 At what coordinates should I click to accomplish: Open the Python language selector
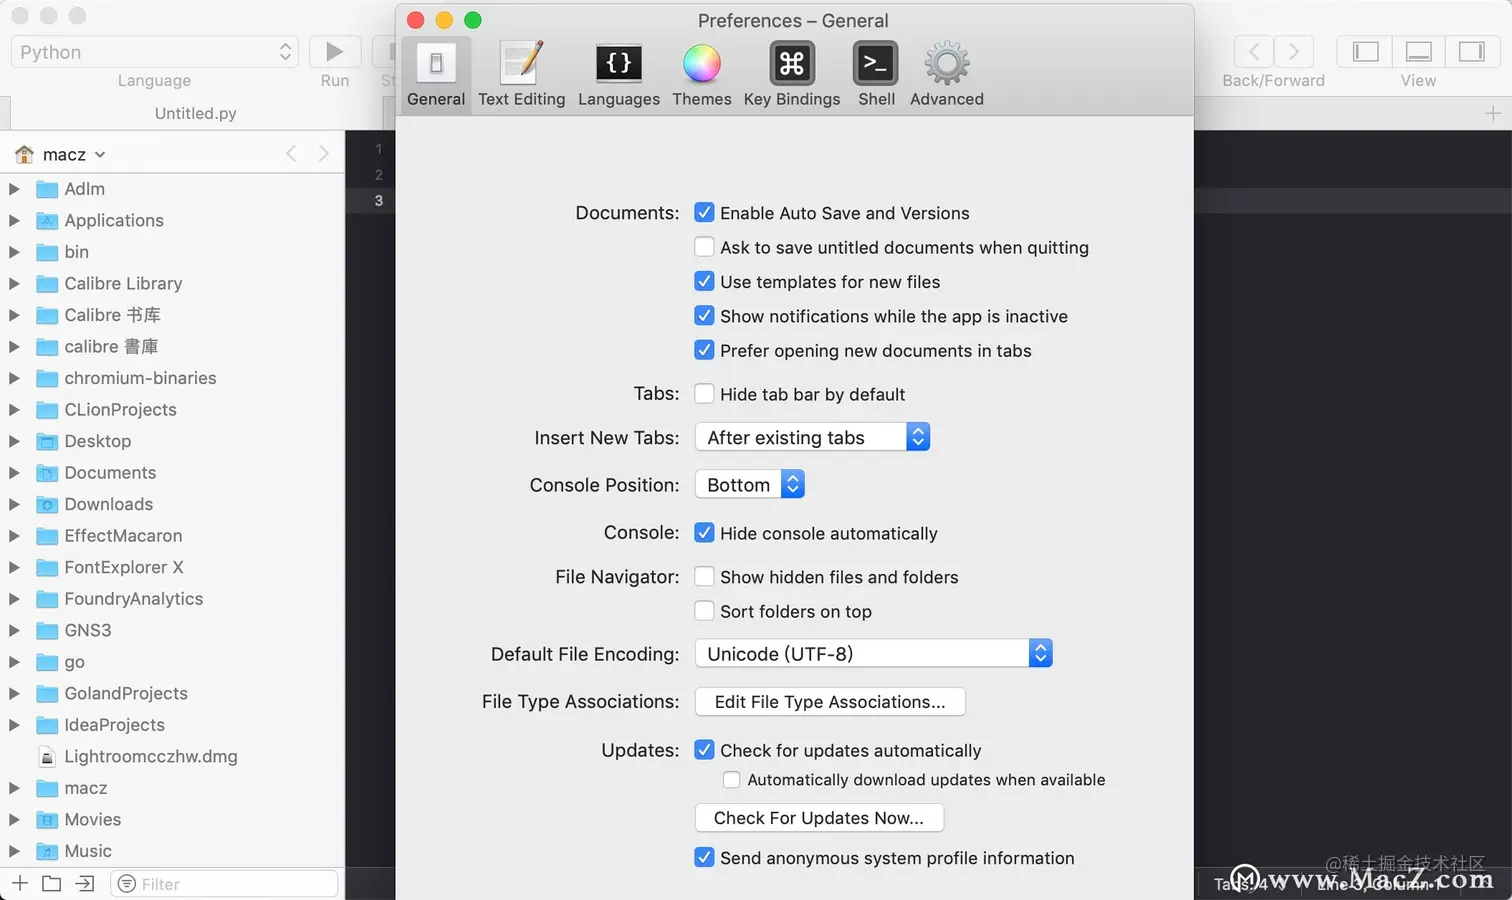pyautogui.click(x=154, y=52)
